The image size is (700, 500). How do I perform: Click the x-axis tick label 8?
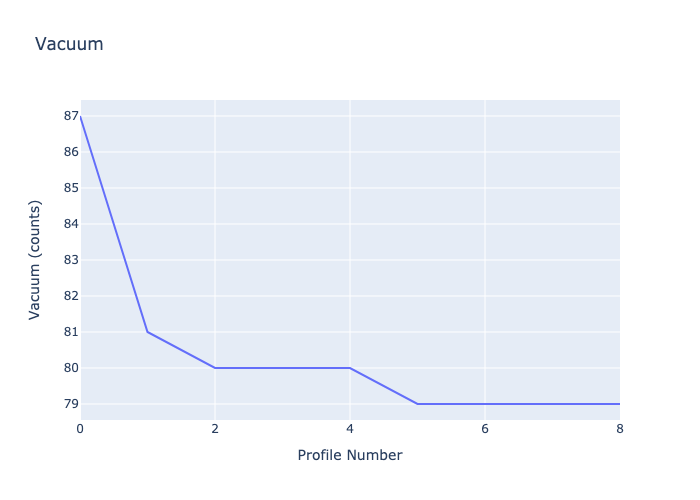click(620, 429)
